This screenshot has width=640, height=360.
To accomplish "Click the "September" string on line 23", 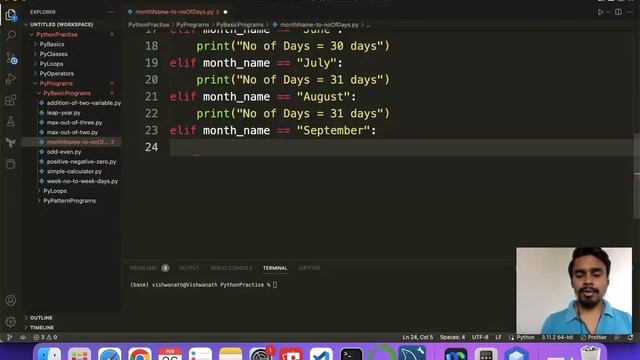I will (x=333, y=131).
